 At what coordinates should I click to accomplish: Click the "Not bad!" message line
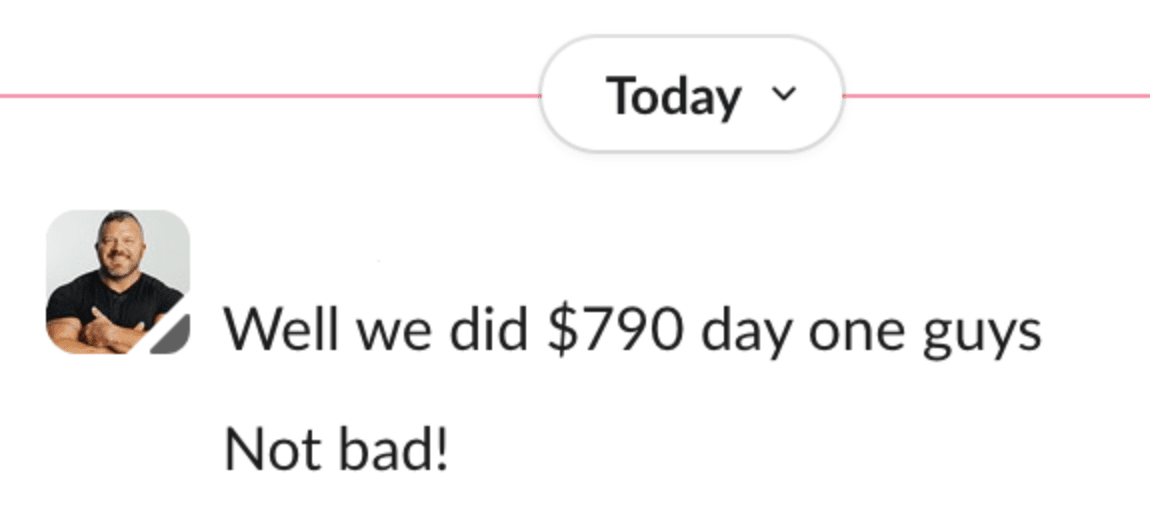(337, 451)
